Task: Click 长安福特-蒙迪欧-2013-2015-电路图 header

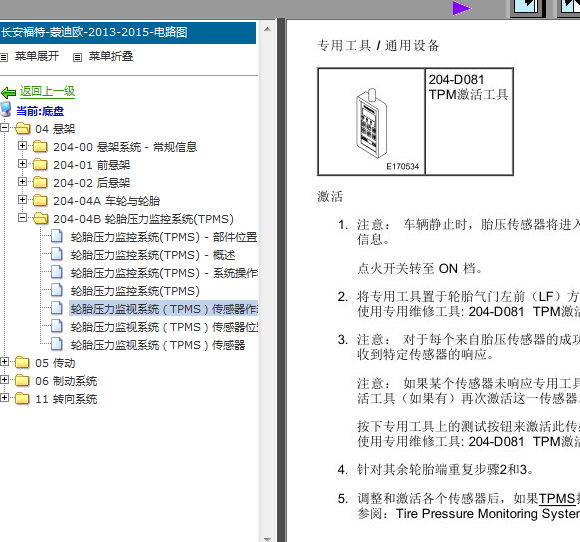Action: [x=128, y=33]
